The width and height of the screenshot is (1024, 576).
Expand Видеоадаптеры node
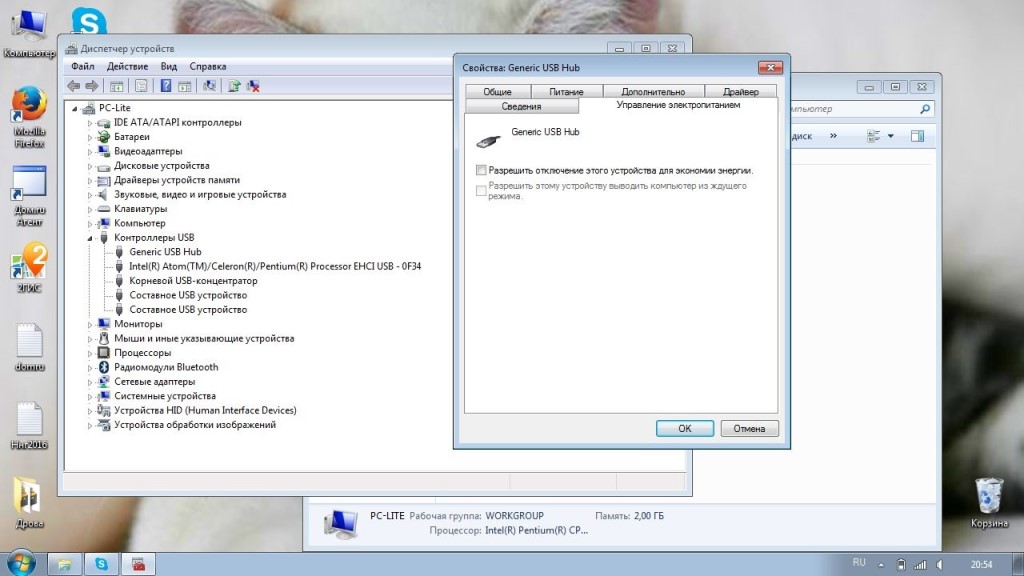(90, 152)
